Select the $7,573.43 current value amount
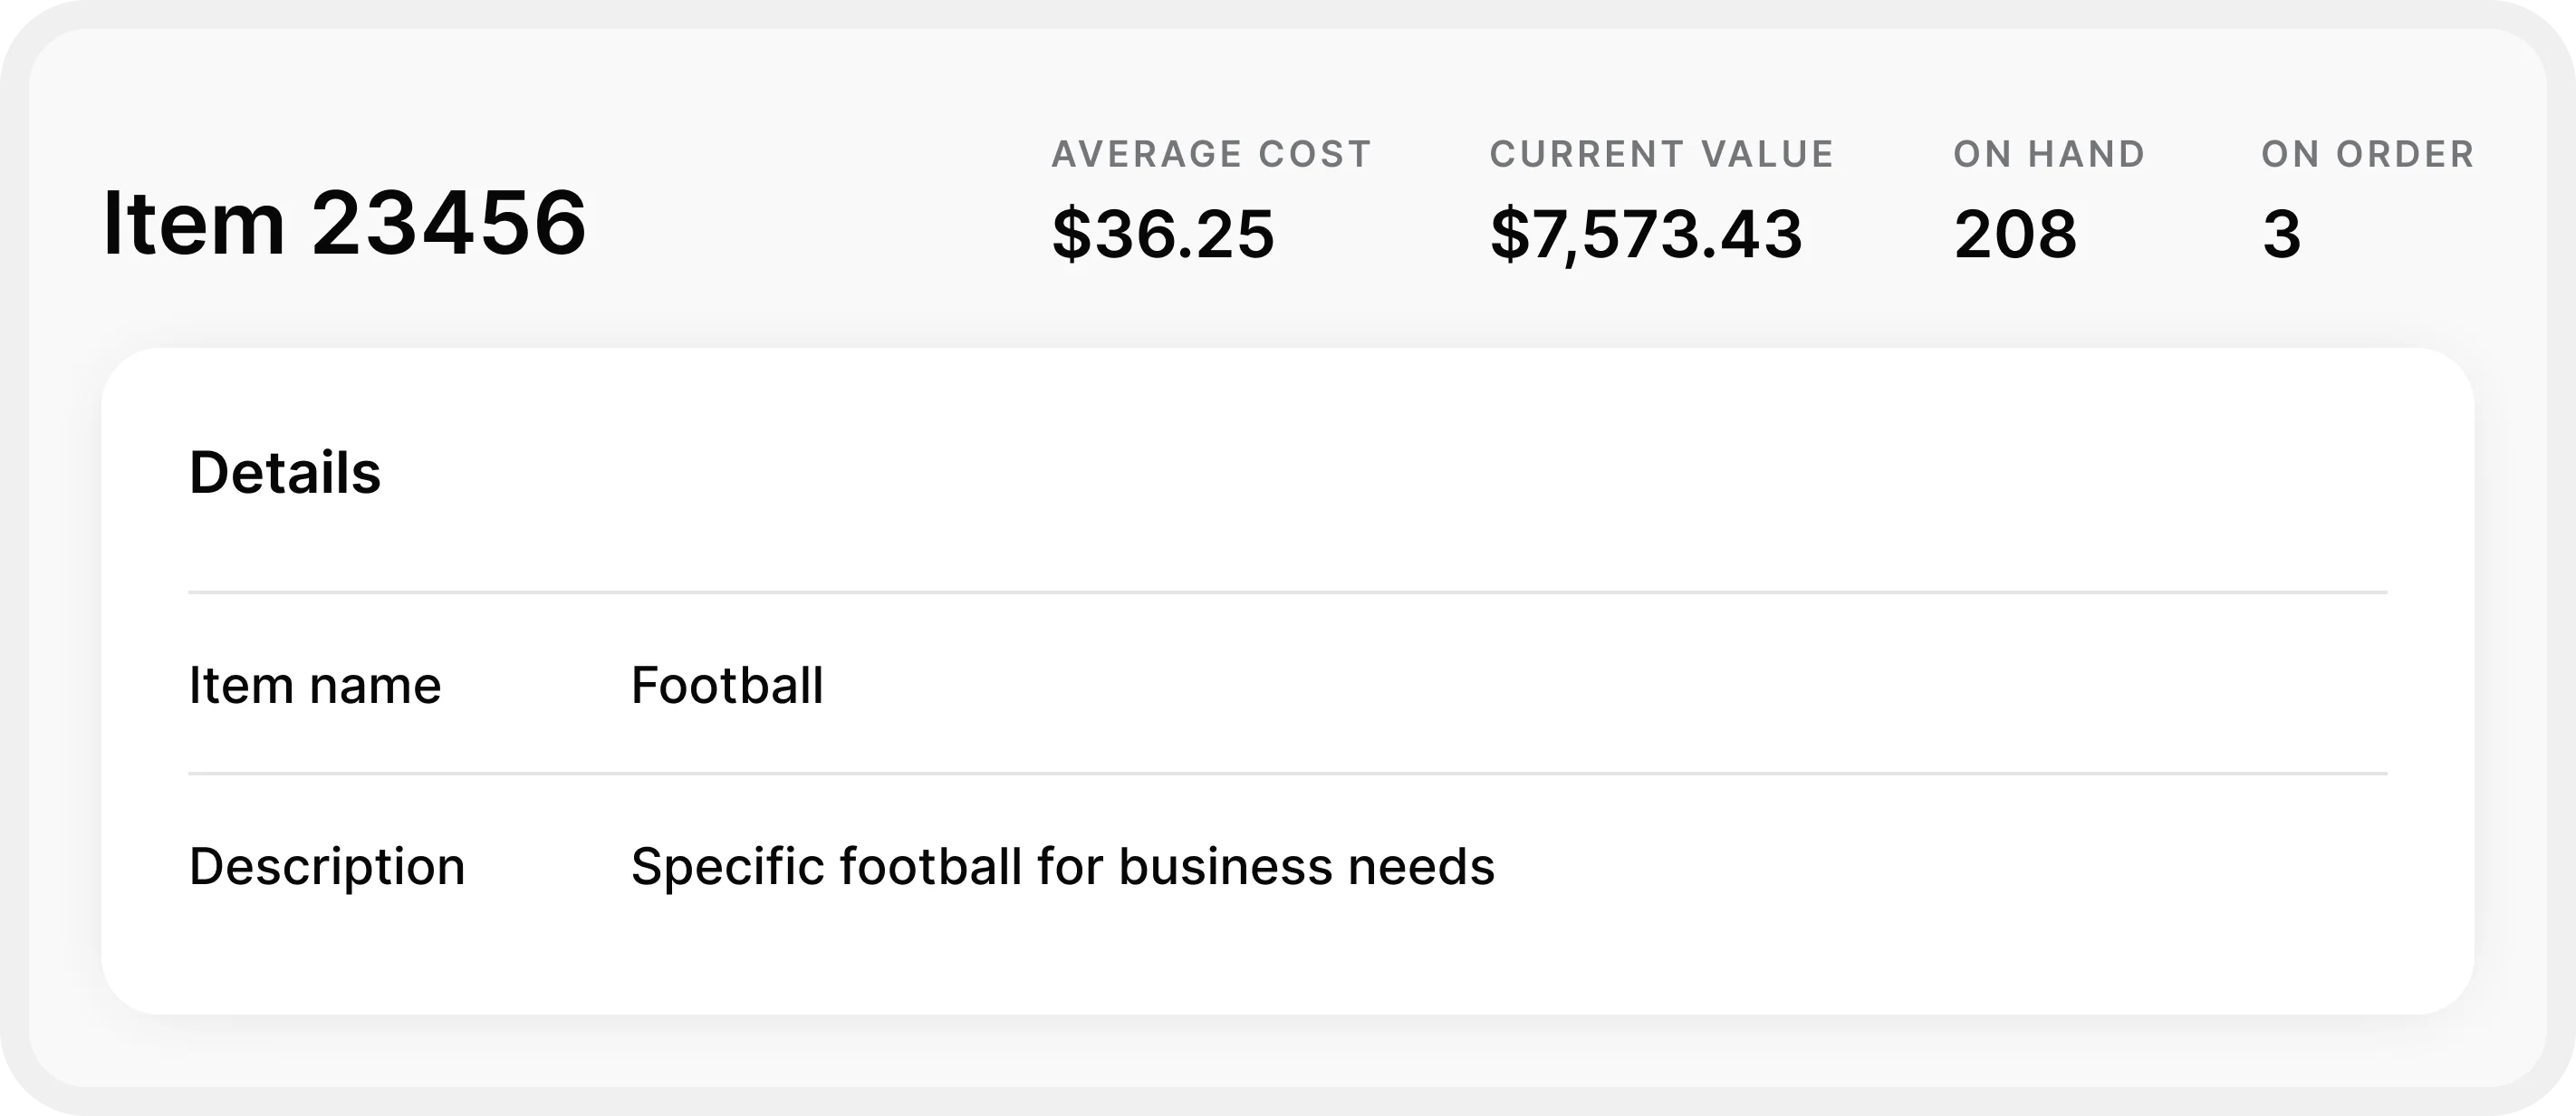This screenshot has height=1116, width=2576. click(1646, 234)
